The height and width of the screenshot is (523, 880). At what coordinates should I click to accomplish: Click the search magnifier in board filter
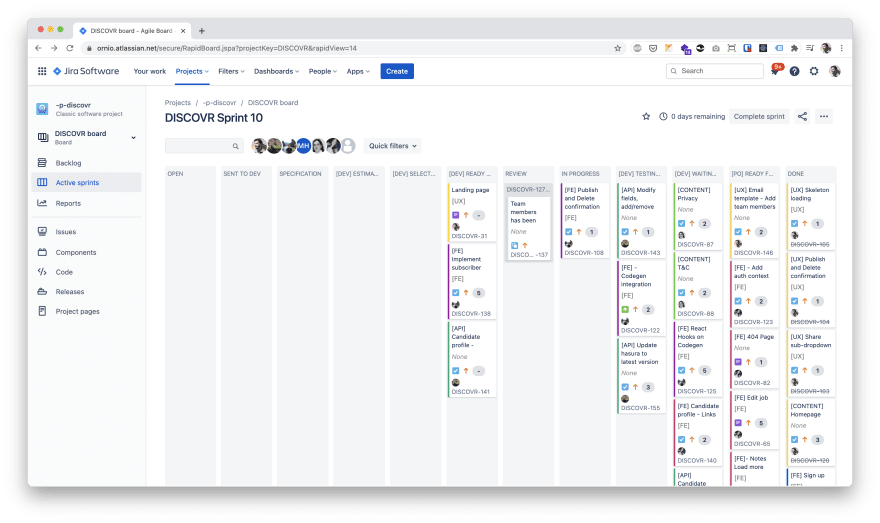[236, 146]
